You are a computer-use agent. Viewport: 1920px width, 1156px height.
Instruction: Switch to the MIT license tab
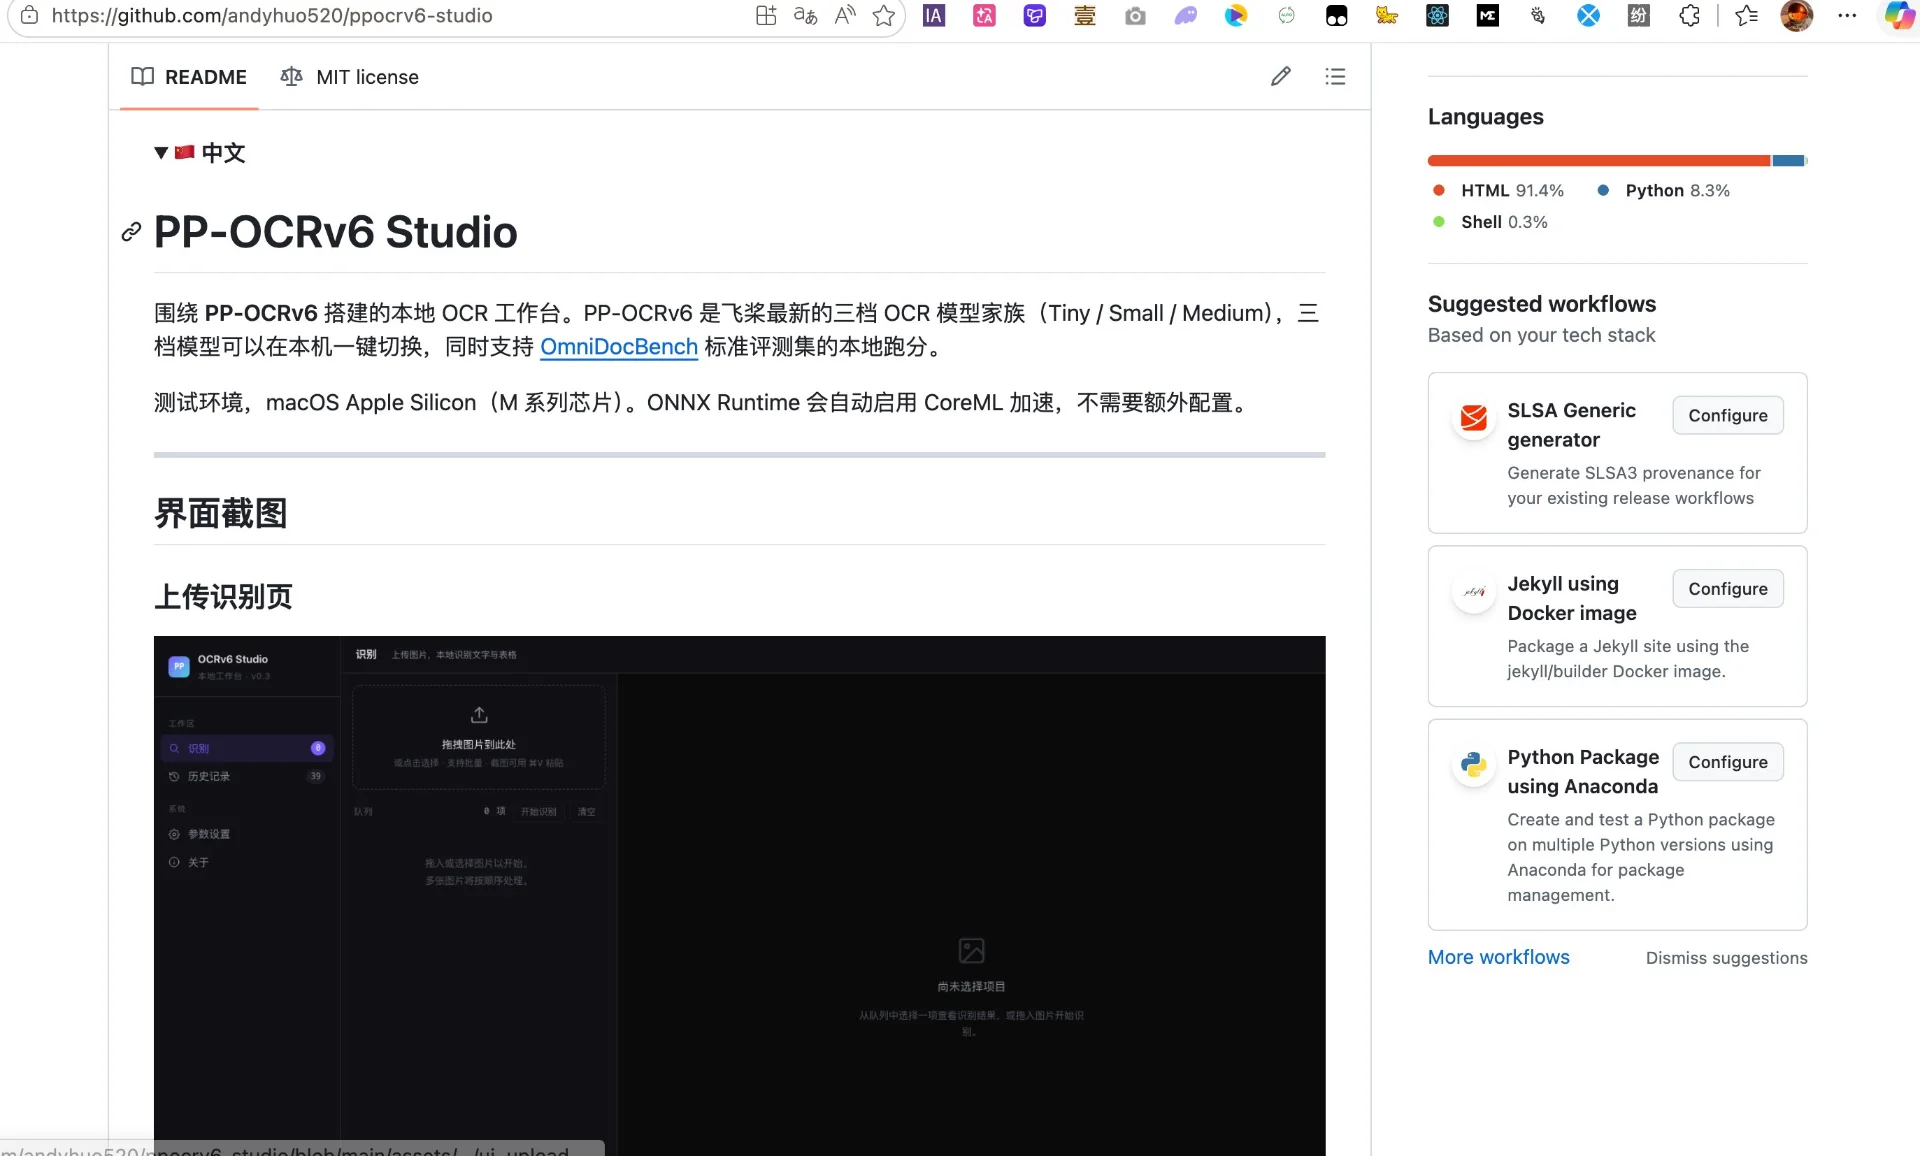click(x=350, y=77)
